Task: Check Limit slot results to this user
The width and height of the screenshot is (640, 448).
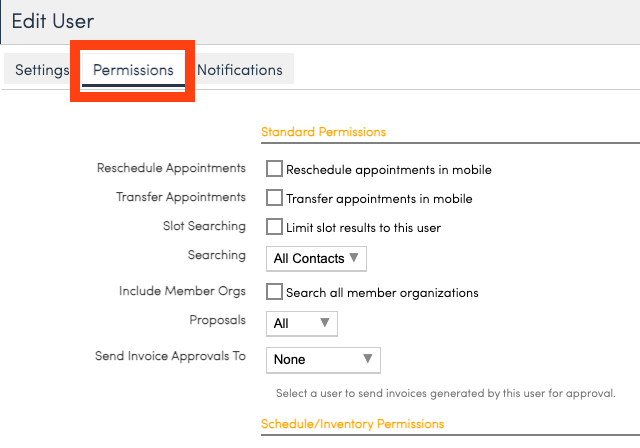Action: [x=274, y=227]
